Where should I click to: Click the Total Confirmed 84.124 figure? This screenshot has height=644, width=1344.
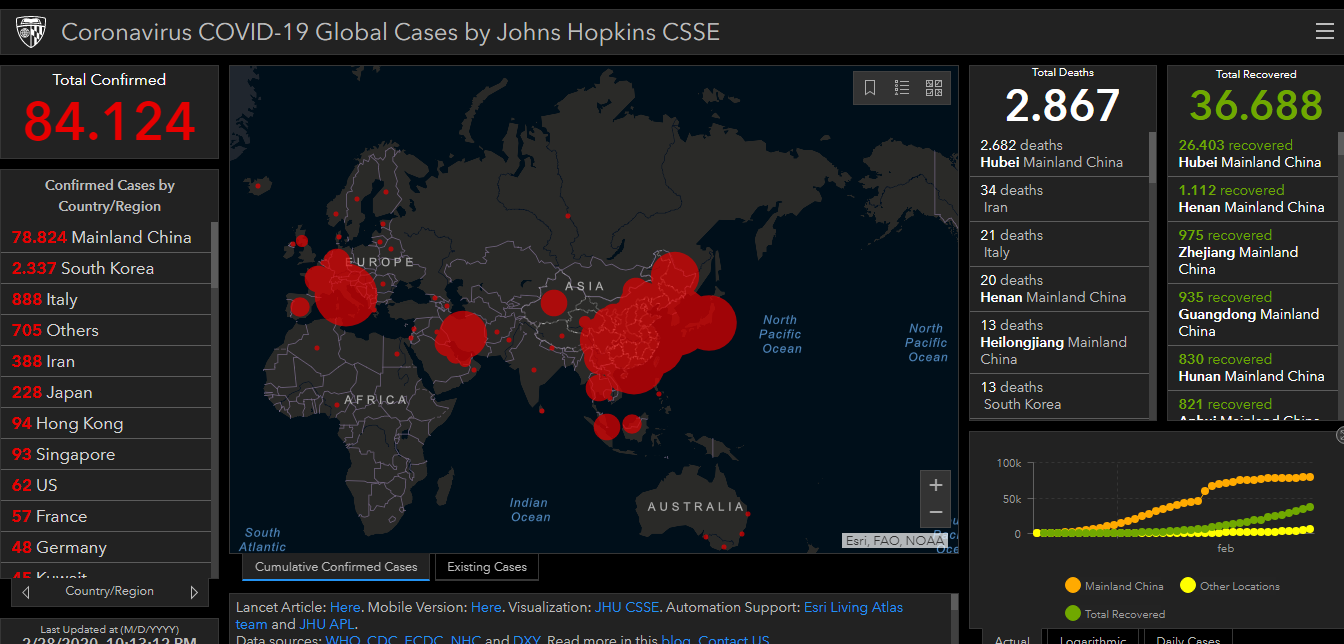coord(109,122)
